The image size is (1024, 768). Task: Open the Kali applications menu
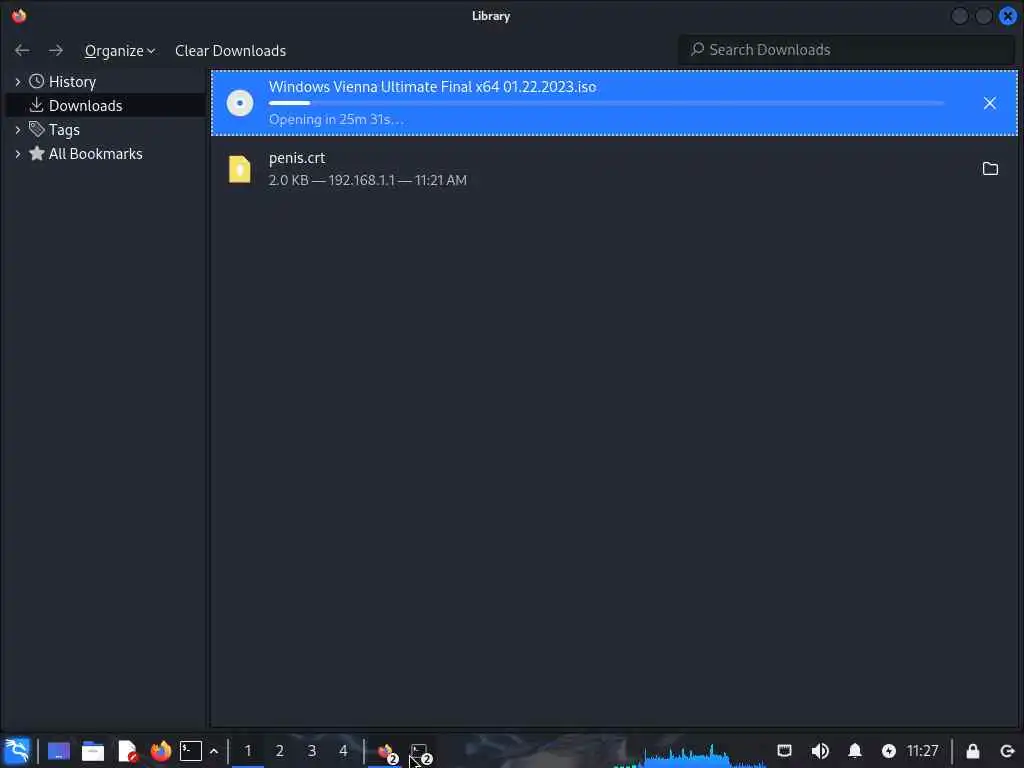point(17,751)
